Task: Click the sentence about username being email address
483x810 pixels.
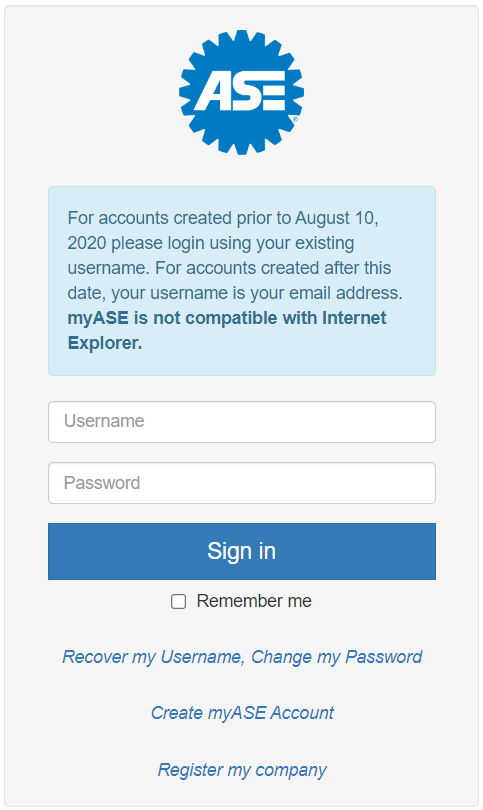Action: pyautogui.click(x=235, y=281)
